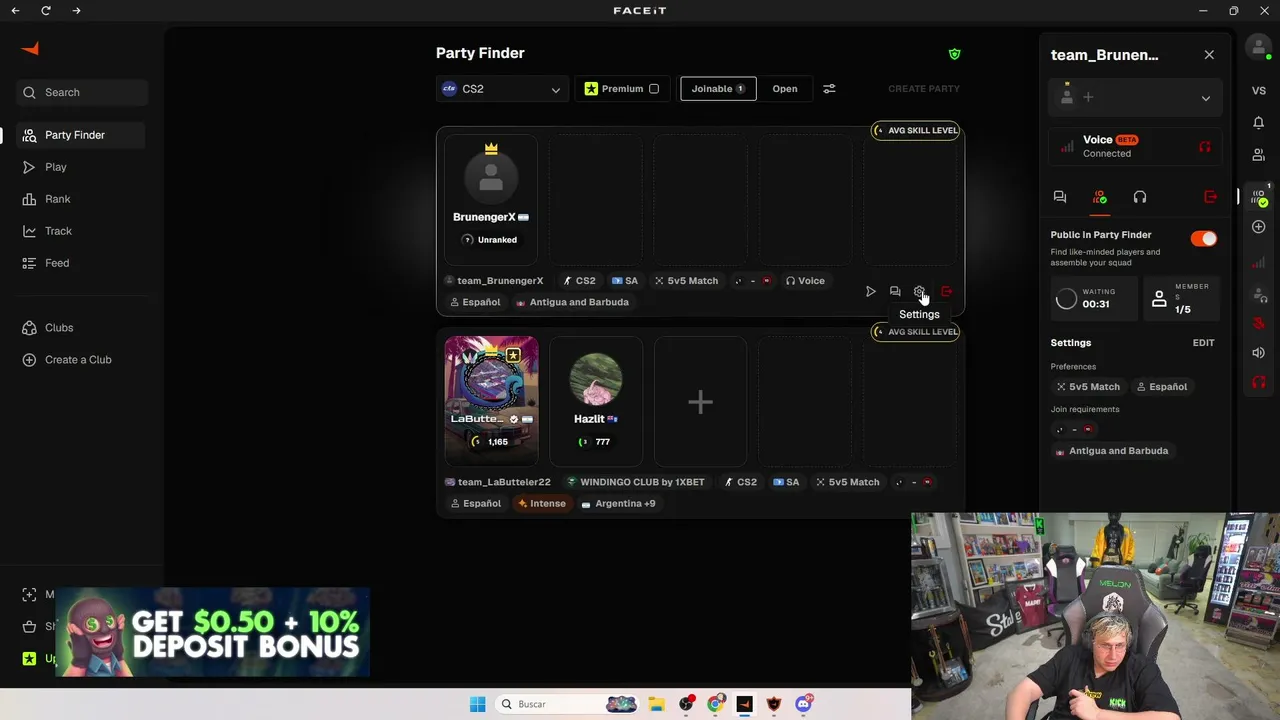
Task: Close the team_Brunen party panel
Action: (1209, 55)
